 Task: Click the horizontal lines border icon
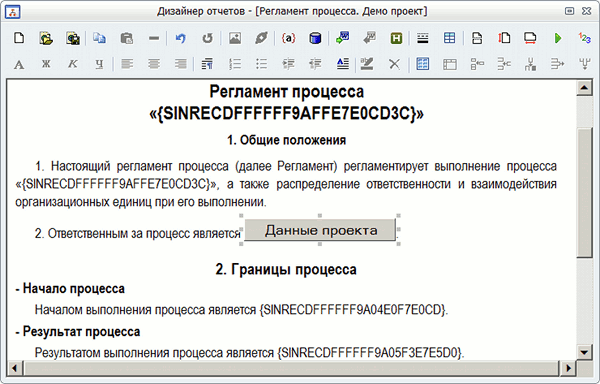click(423, 38)
